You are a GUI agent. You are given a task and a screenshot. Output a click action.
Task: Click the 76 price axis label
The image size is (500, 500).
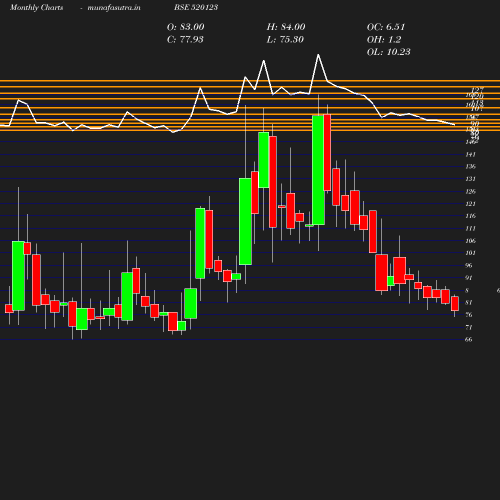pos(469,315)
